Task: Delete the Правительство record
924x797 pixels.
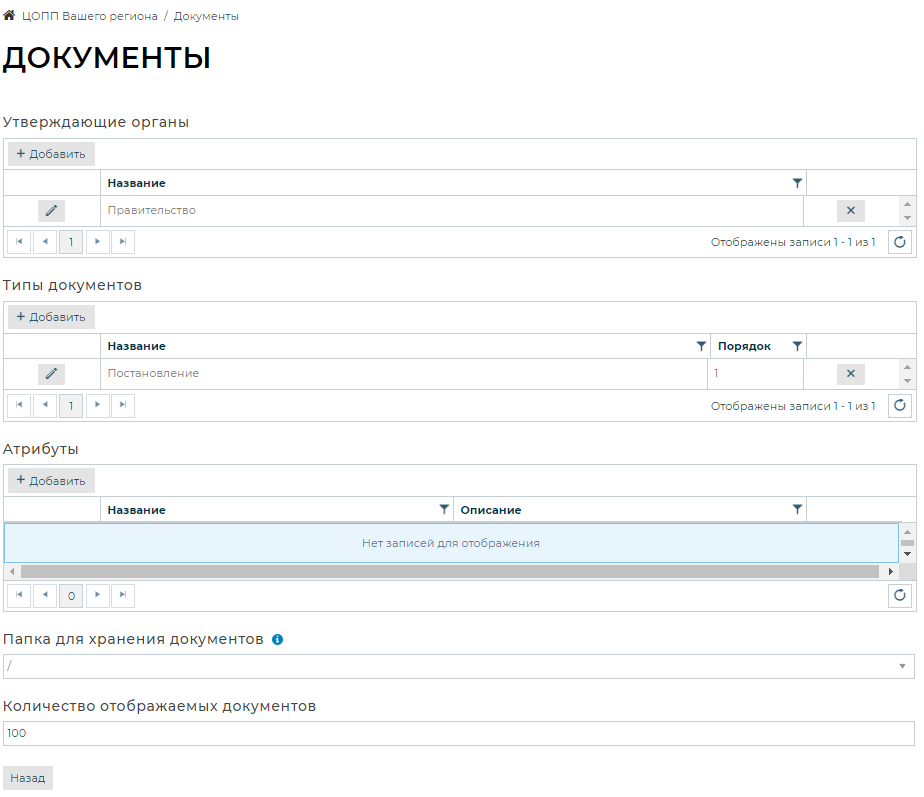Action: (850, 211)
